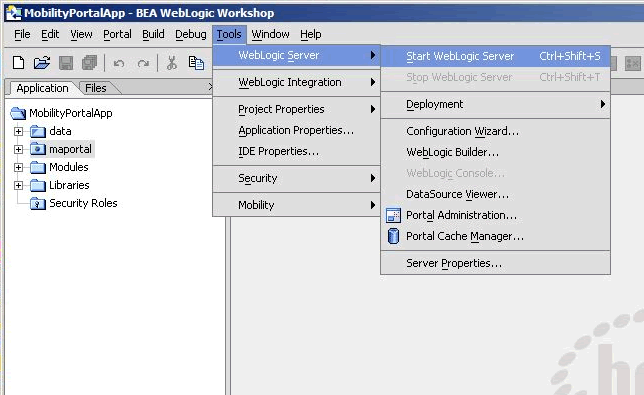Click the Save toolbar icon
Image resolution: width=644 pixels, height=395 pixels.
tap(66, 63)
